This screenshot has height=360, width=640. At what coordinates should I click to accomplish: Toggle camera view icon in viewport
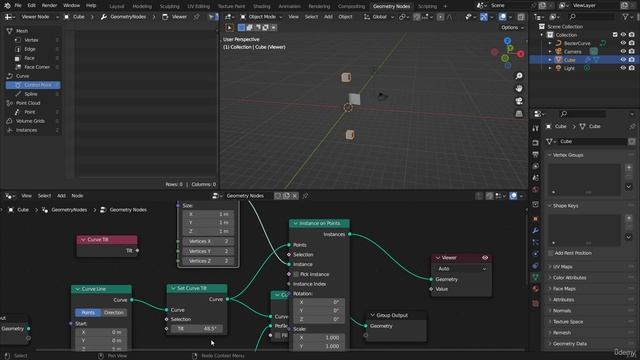pos(519,101)
